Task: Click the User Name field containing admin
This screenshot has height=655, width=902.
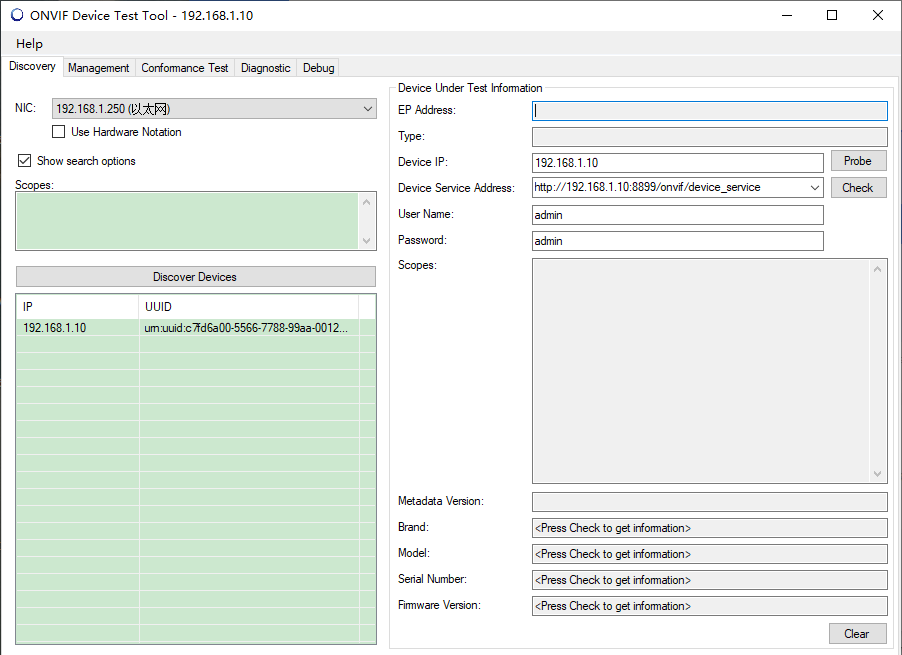Action: [x=678, y=214]
